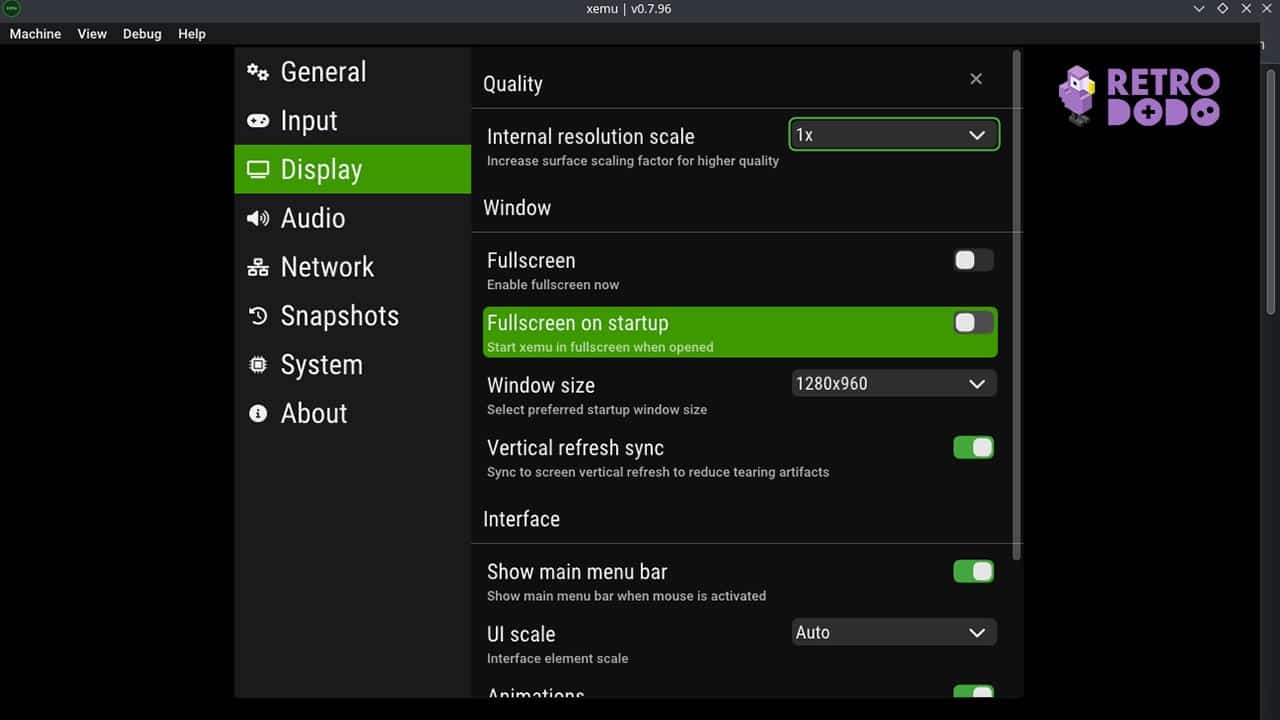Enable Fullscreen now
The image size is (1280, 720).
(x=971, y=259)
